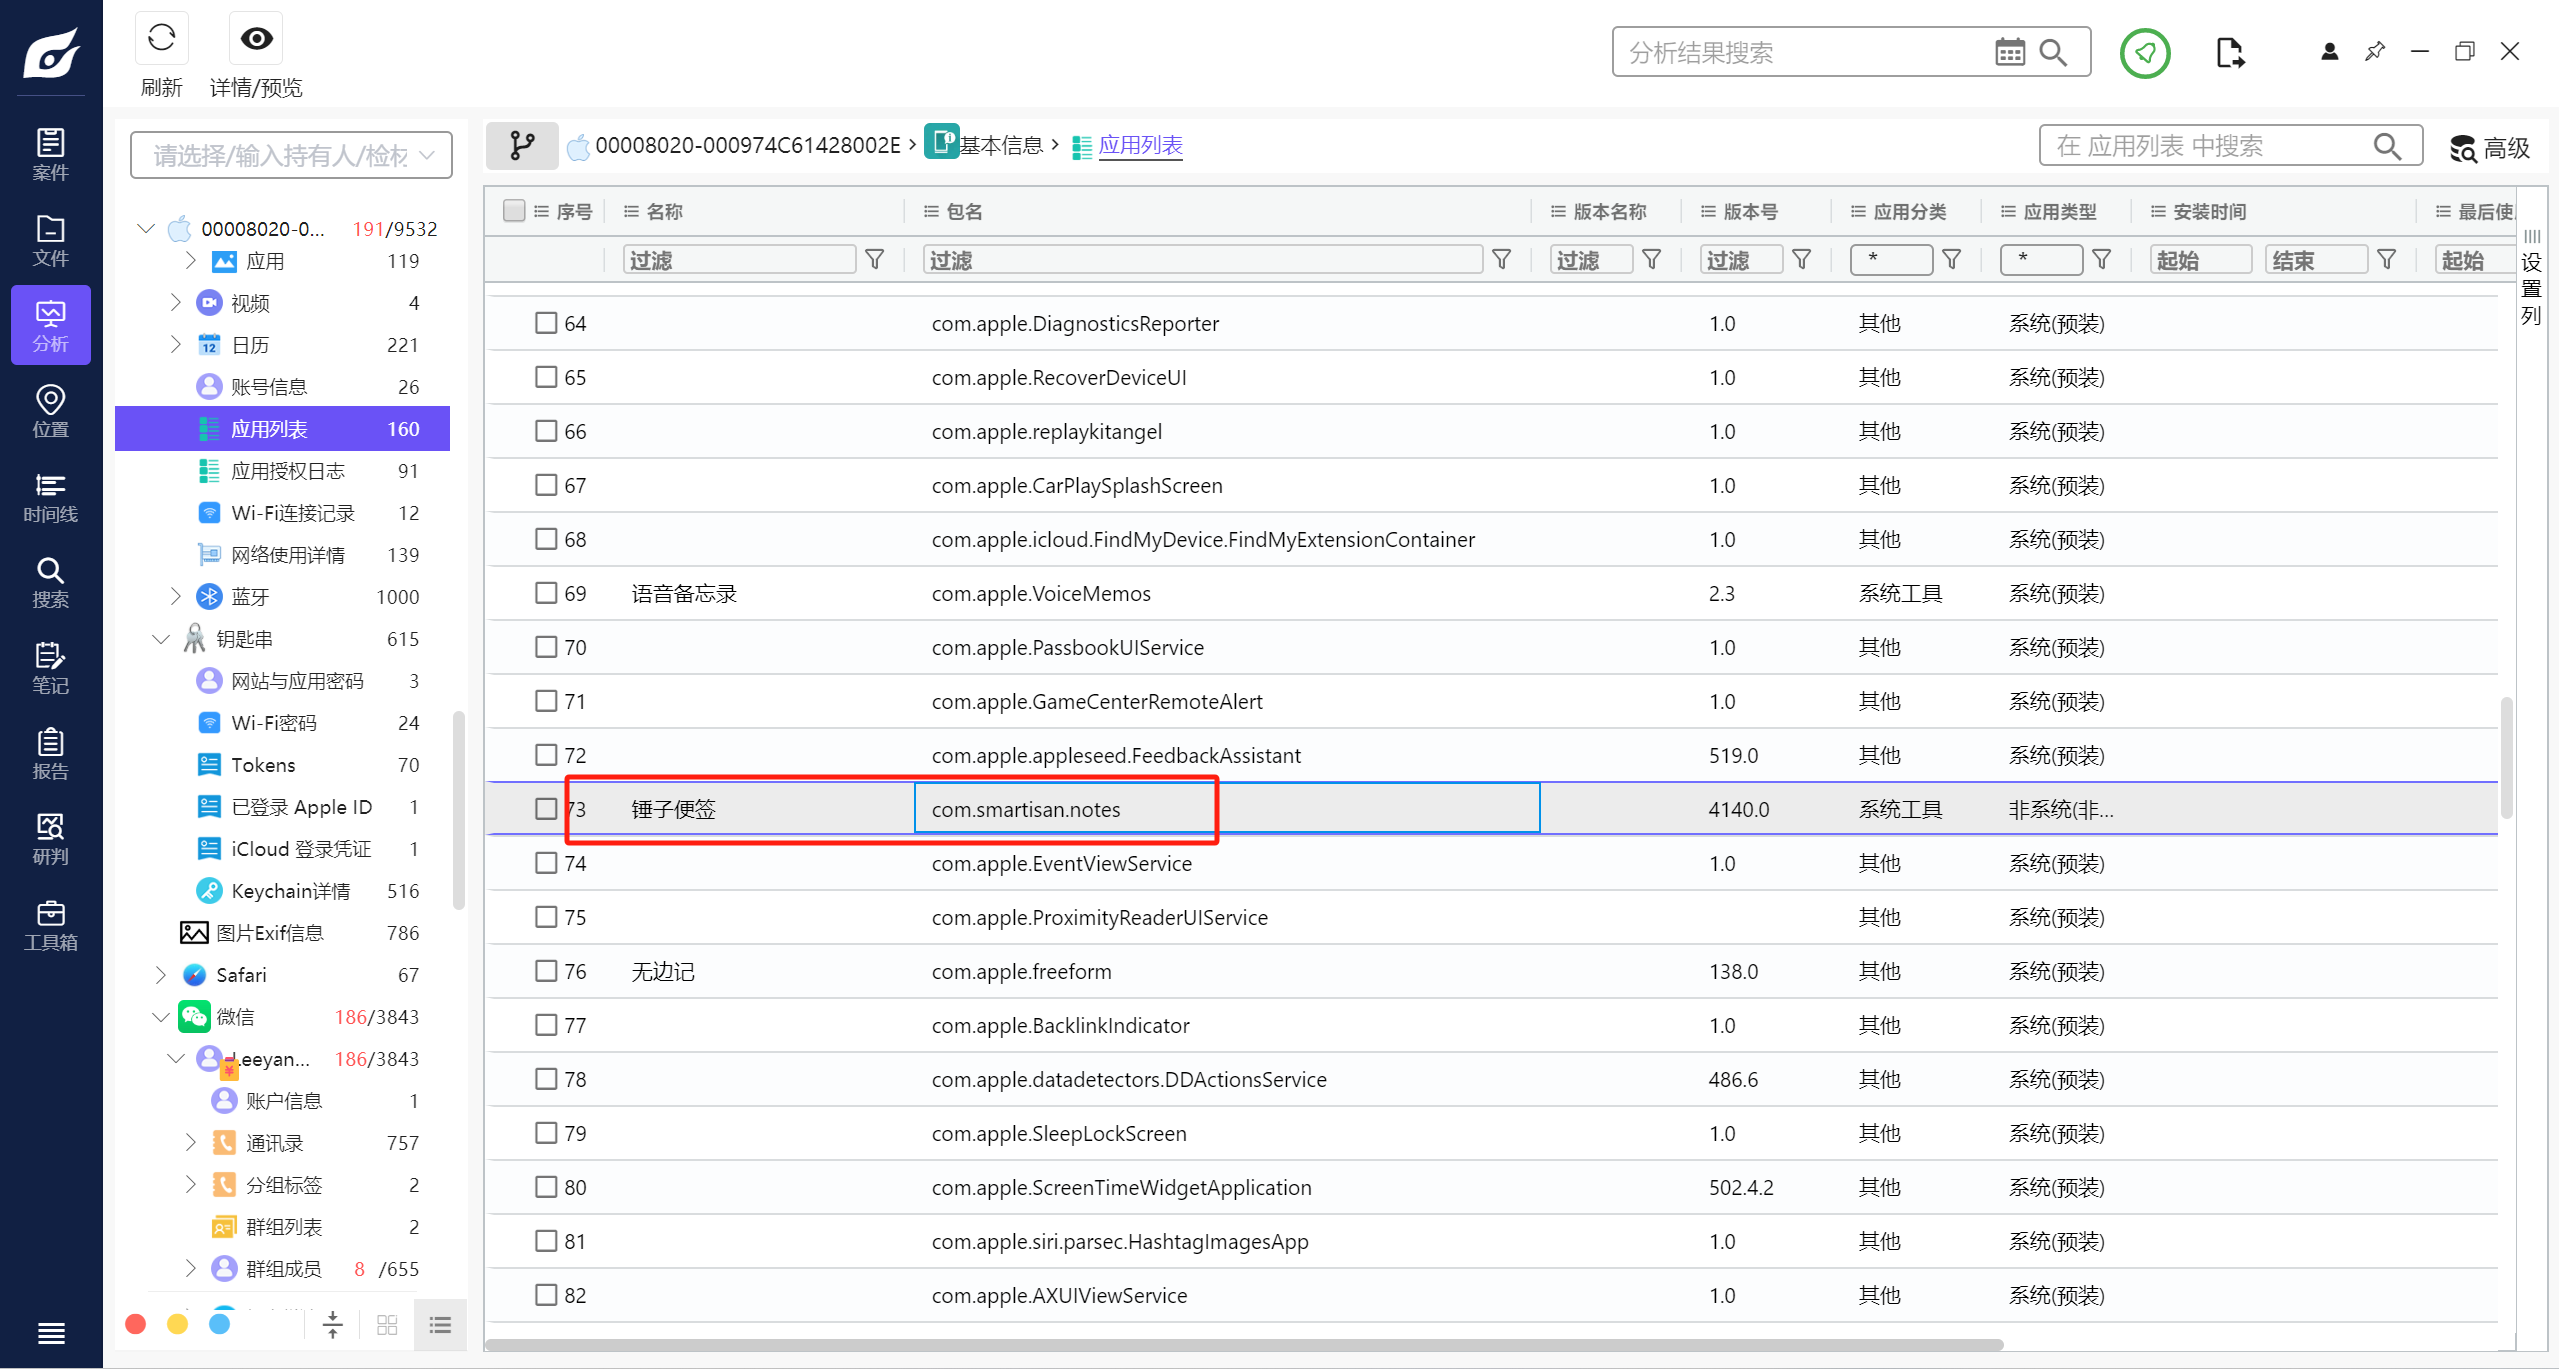Click the filter funnel beside the package name filter
Viewport: 2559px width, 1369px height.
point(1501,260)
